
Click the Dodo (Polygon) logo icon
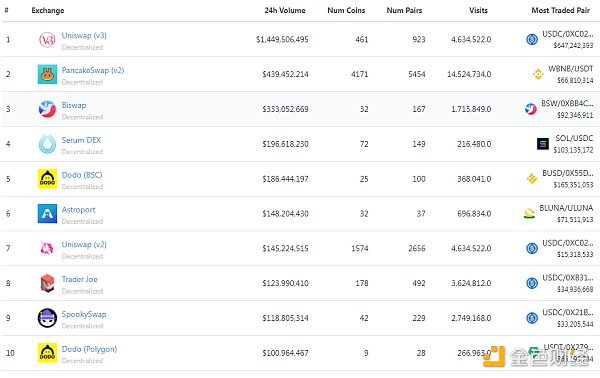47,353
